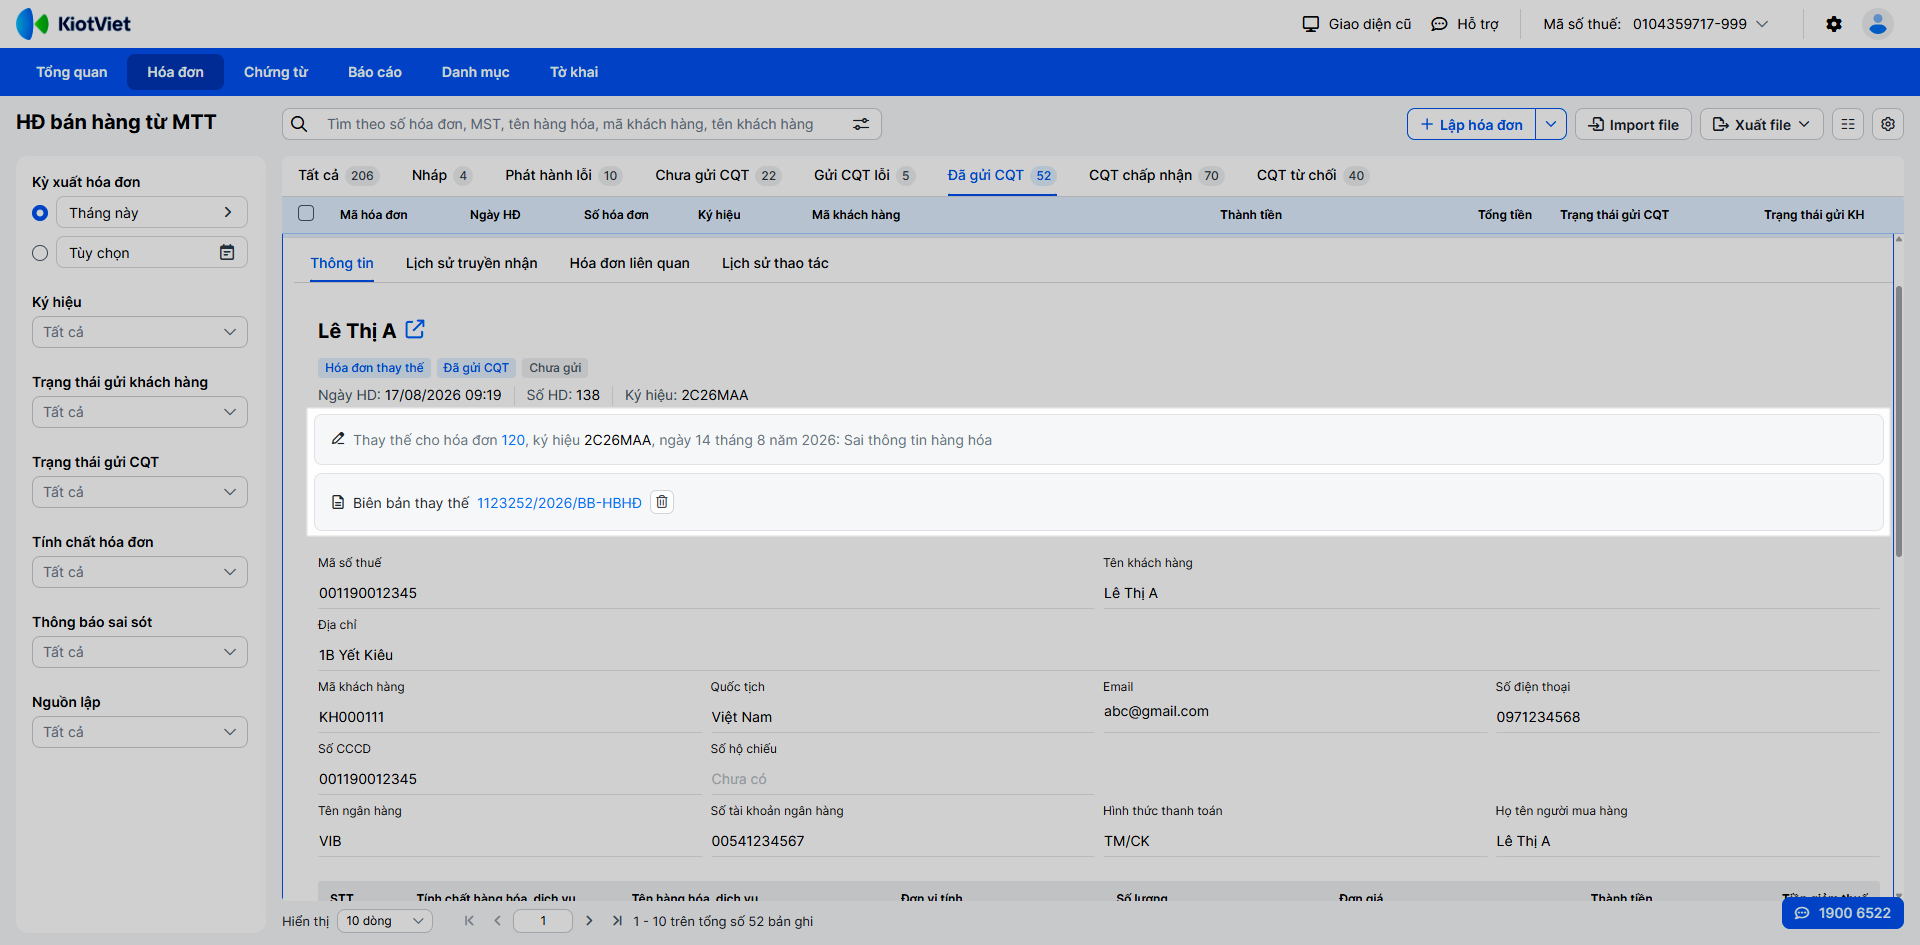Click the edit pencil for replacement reason
This screenshot has height=945, width=1920.
338,439
